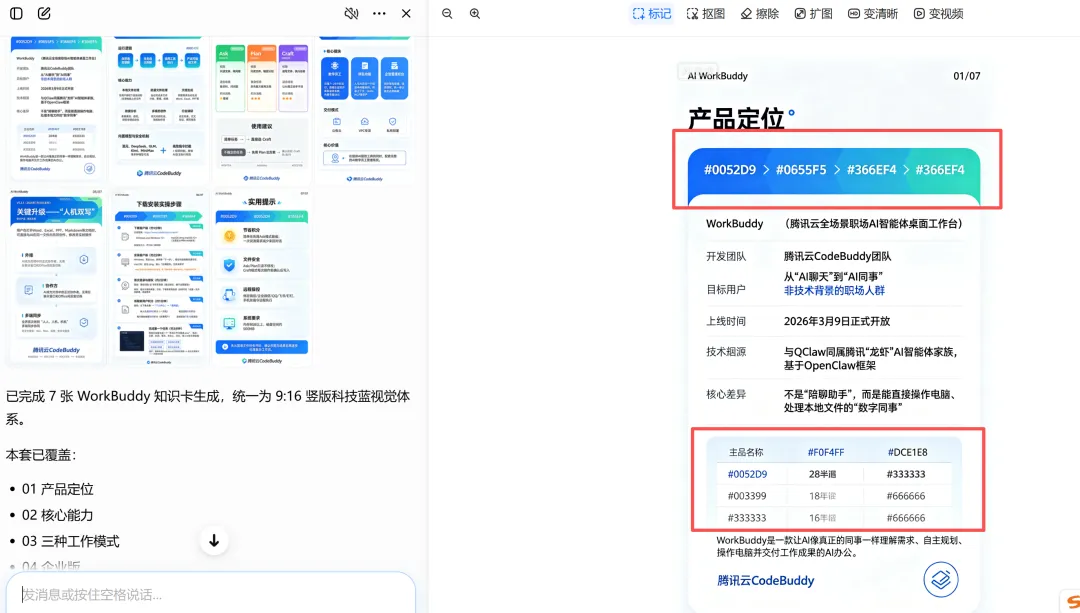1080x613 pixels.
Task: Click the table header #DCE1E8
Action: click(x=907, y=453)
